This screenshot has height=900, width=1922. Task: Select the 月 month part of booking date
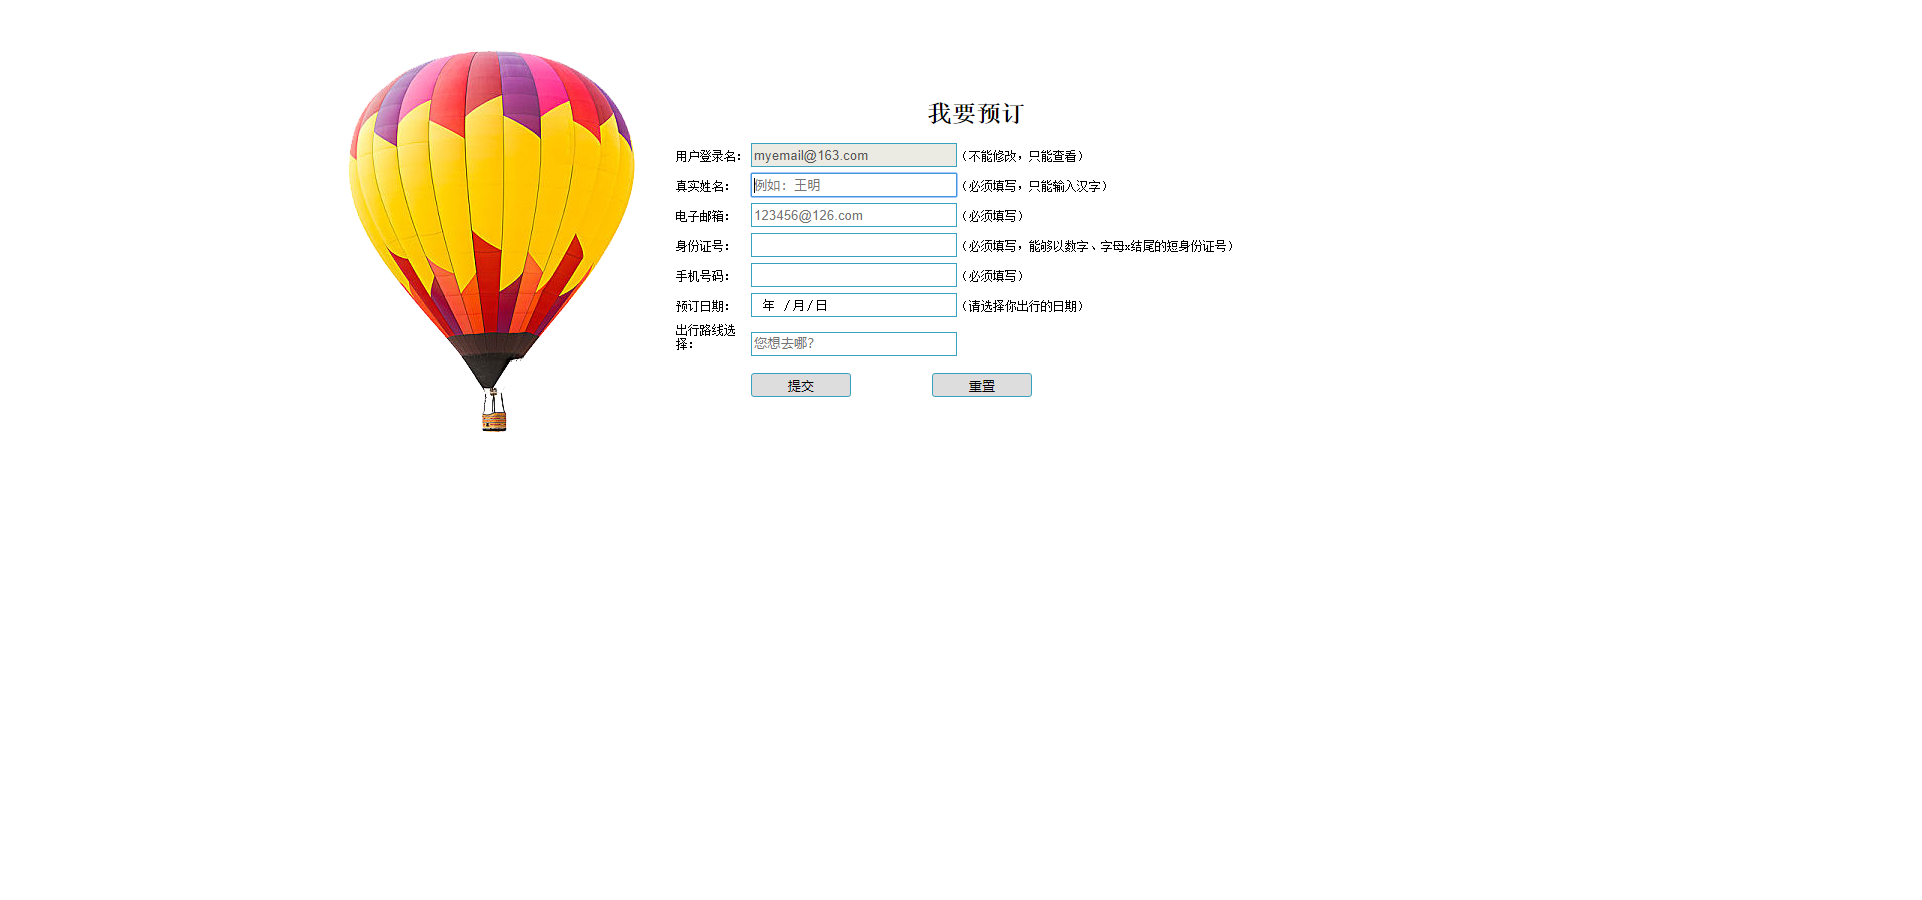click(x=798, y=305)
